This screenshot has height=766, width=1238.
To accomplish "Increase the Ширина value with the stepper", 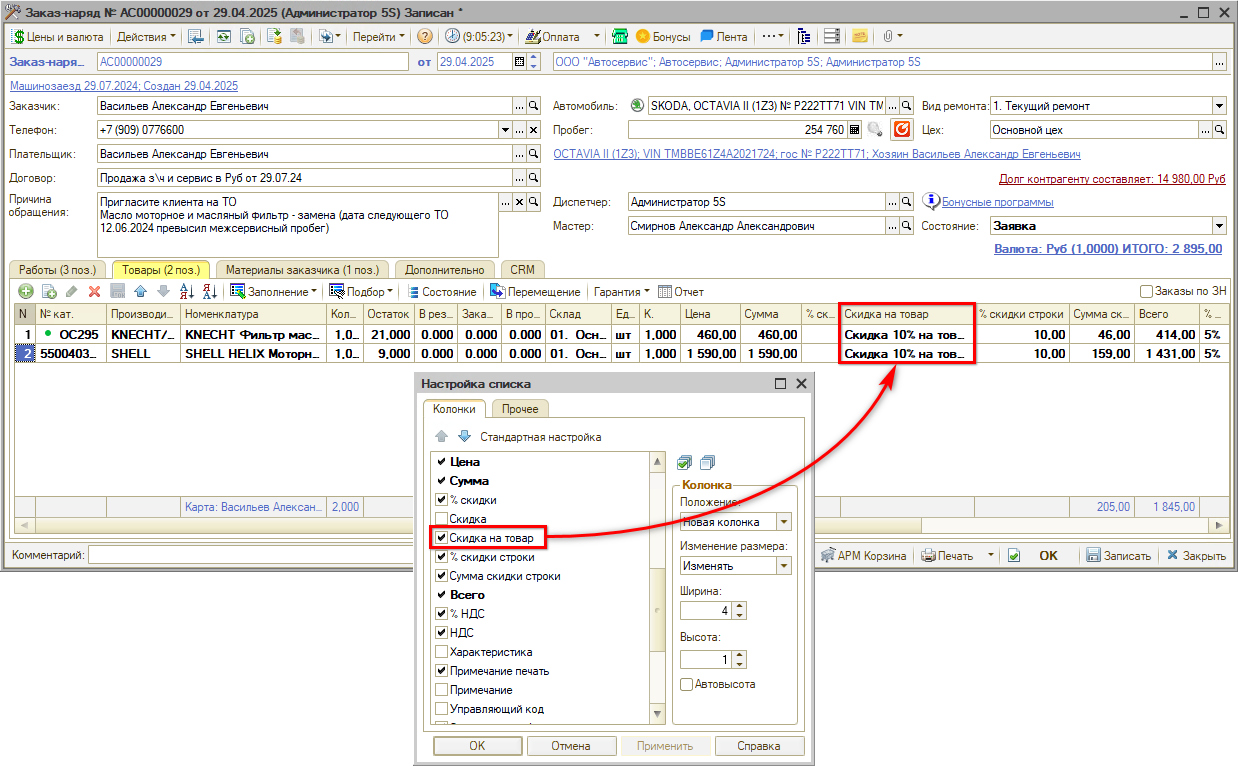I will click(x=739, y=606).
